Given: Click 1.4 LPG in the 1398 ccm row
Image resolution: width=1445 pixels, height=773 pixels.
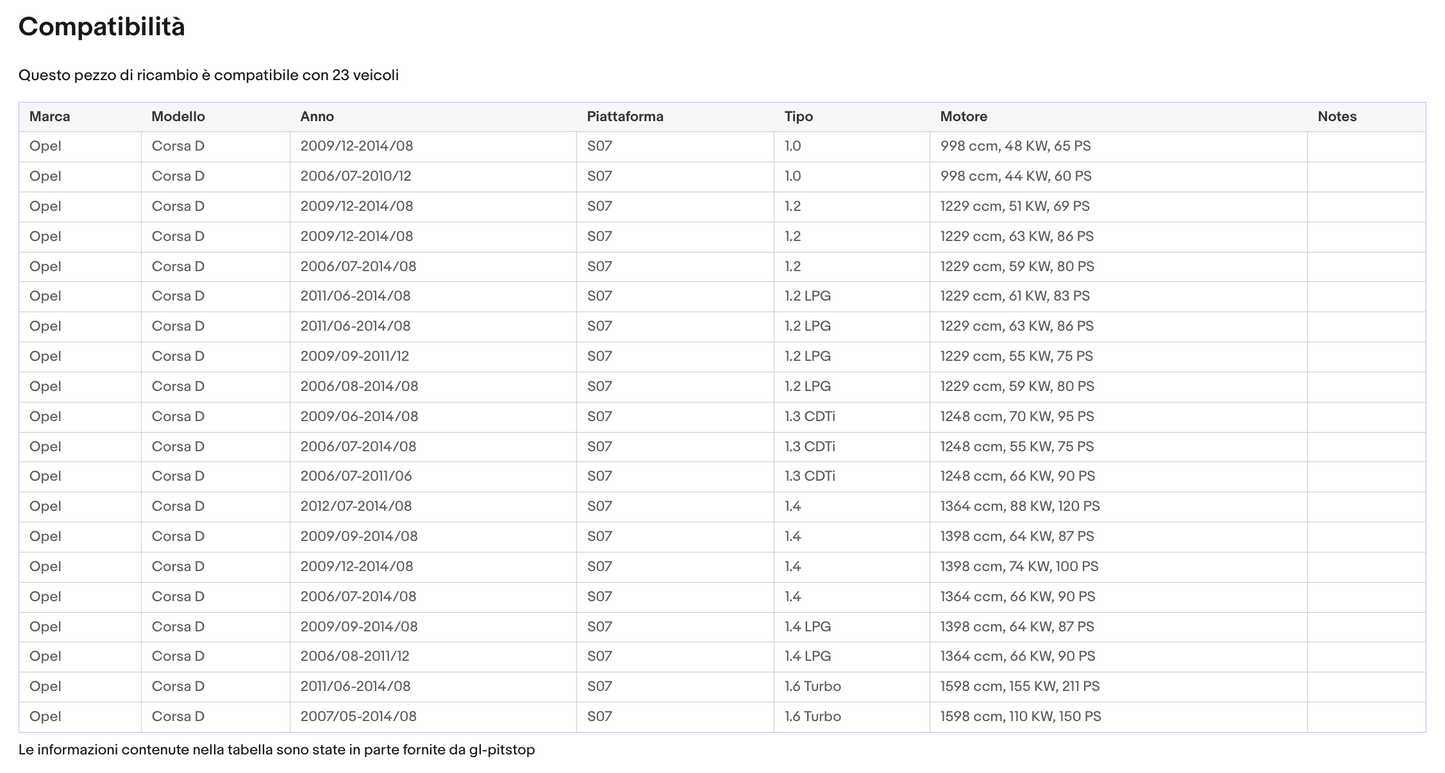Looking at the screenshot, I should pos(808,626).
